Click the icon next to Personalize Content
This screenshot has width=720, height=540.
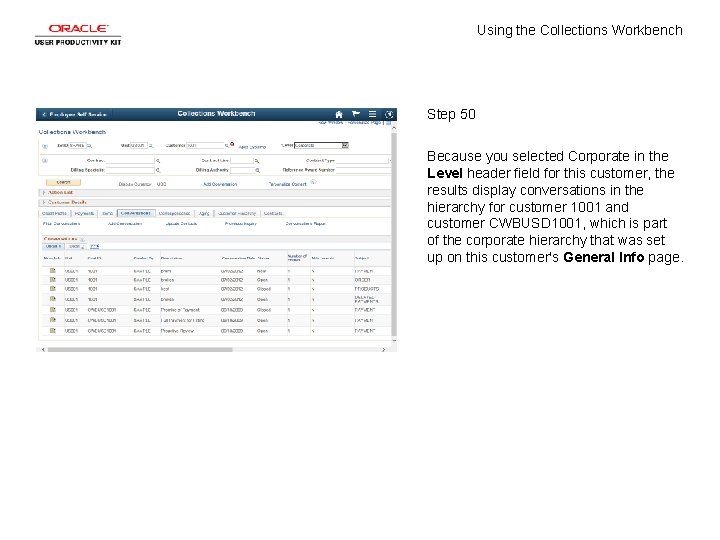point(314,182)
